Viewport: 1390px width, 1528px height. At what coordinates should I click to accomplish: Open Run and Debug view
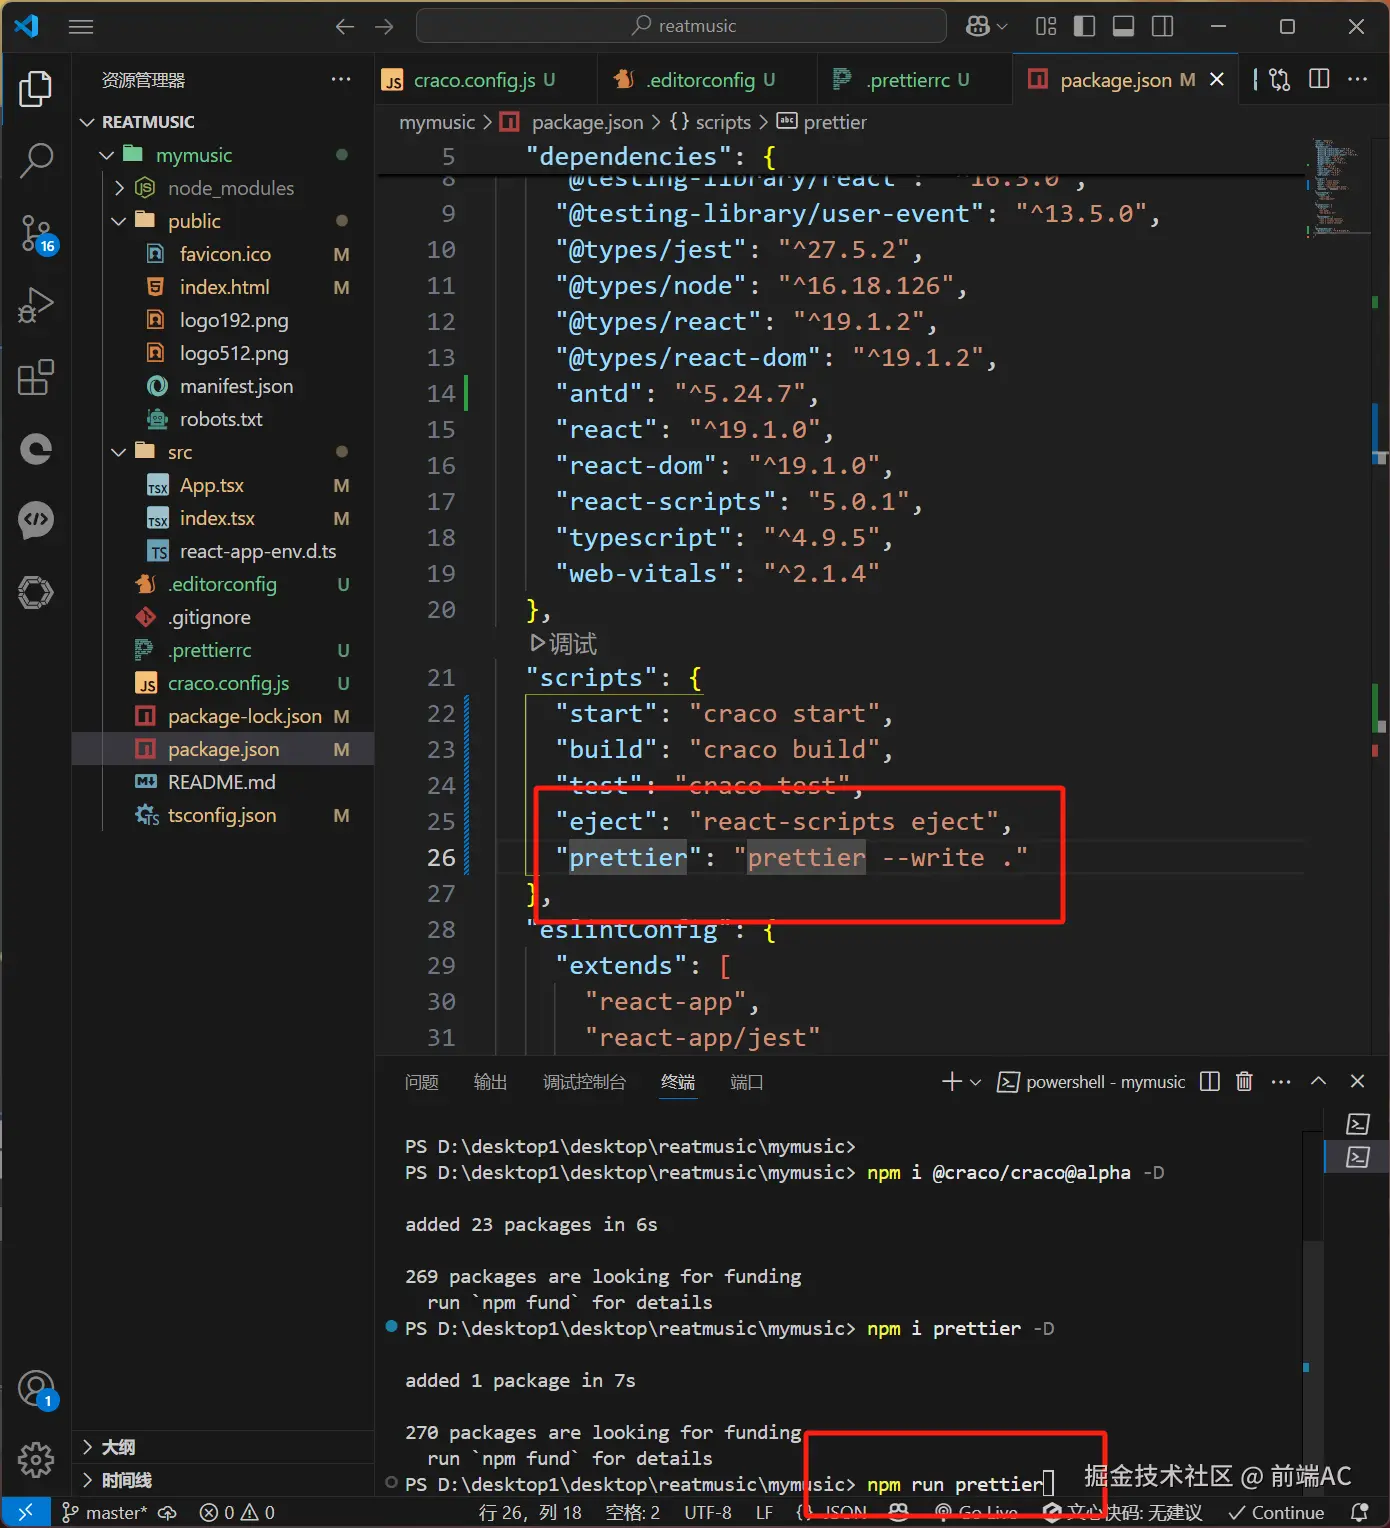click(x=36, y=306)
